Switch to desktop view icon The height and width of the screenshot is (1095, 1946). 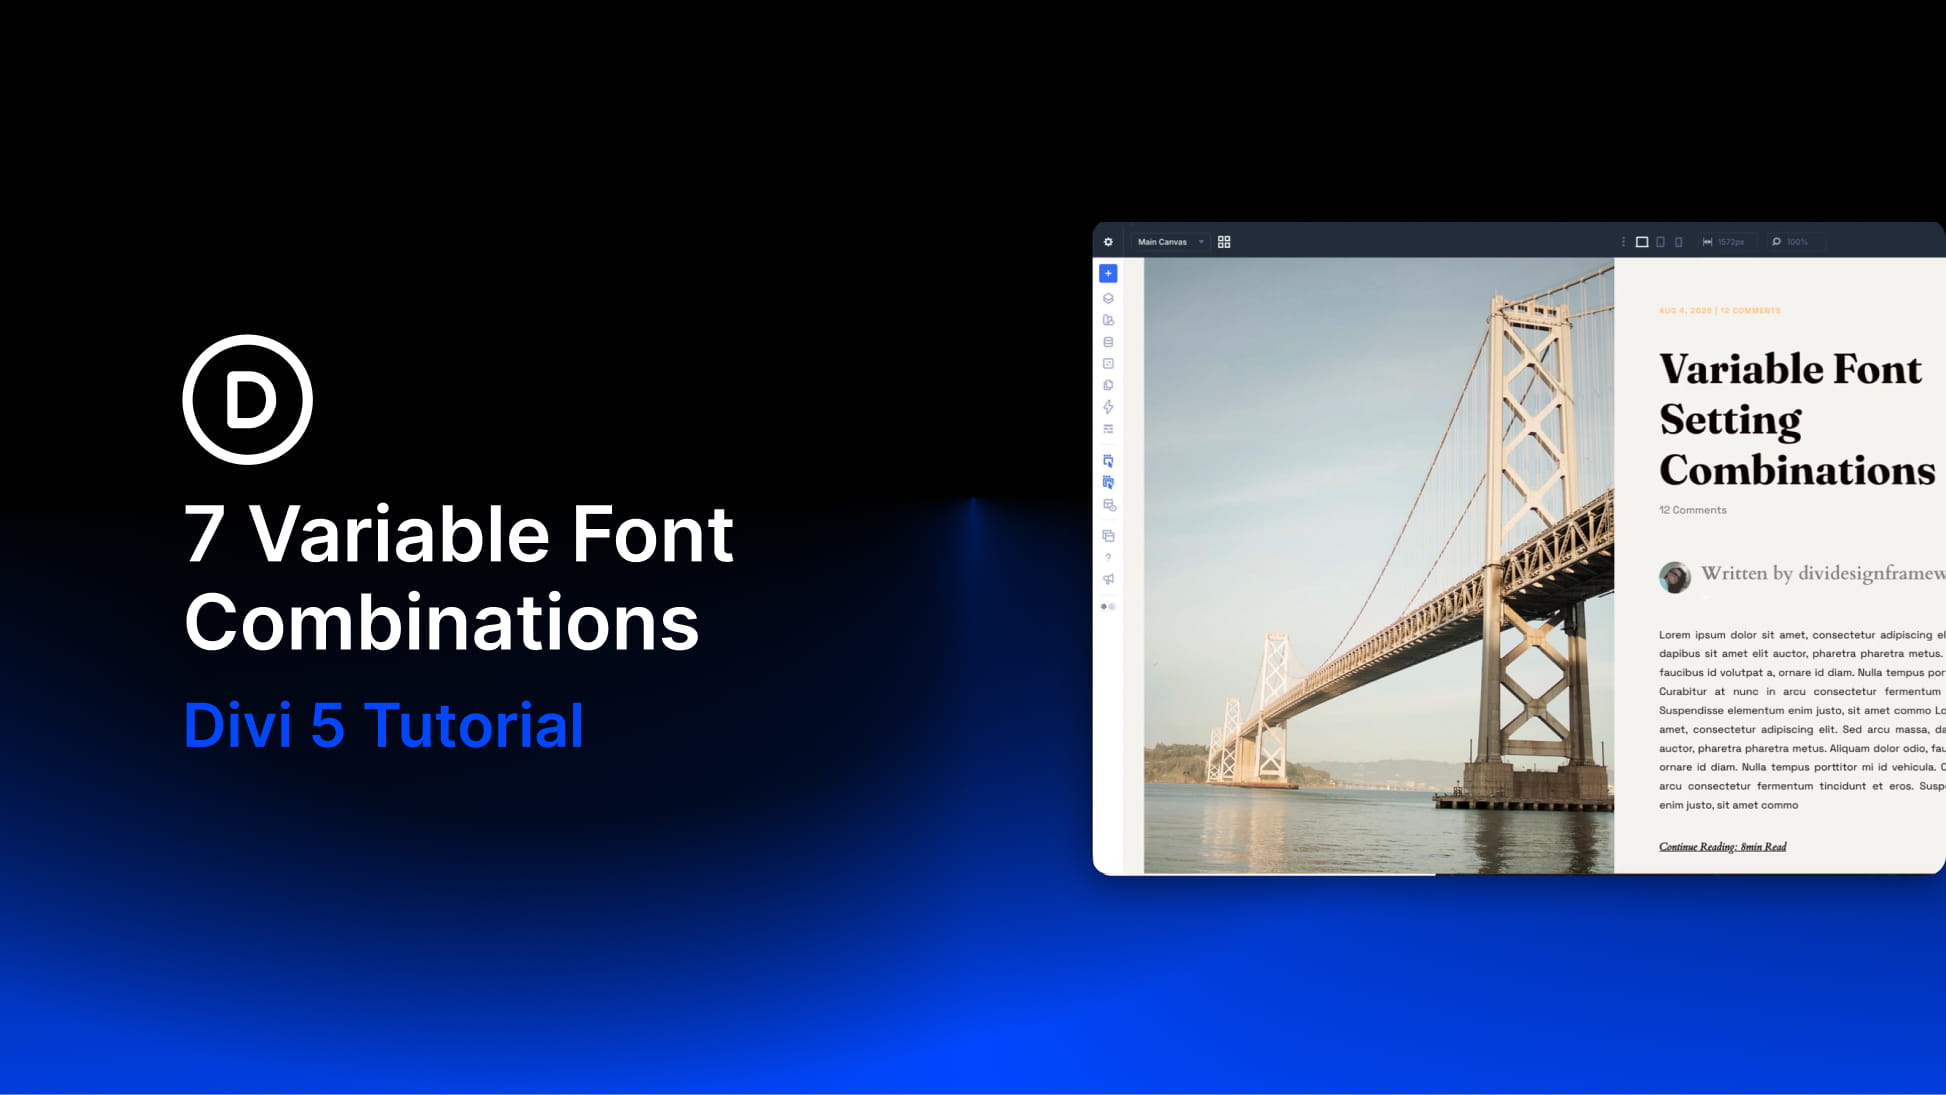pos(1642,242)
